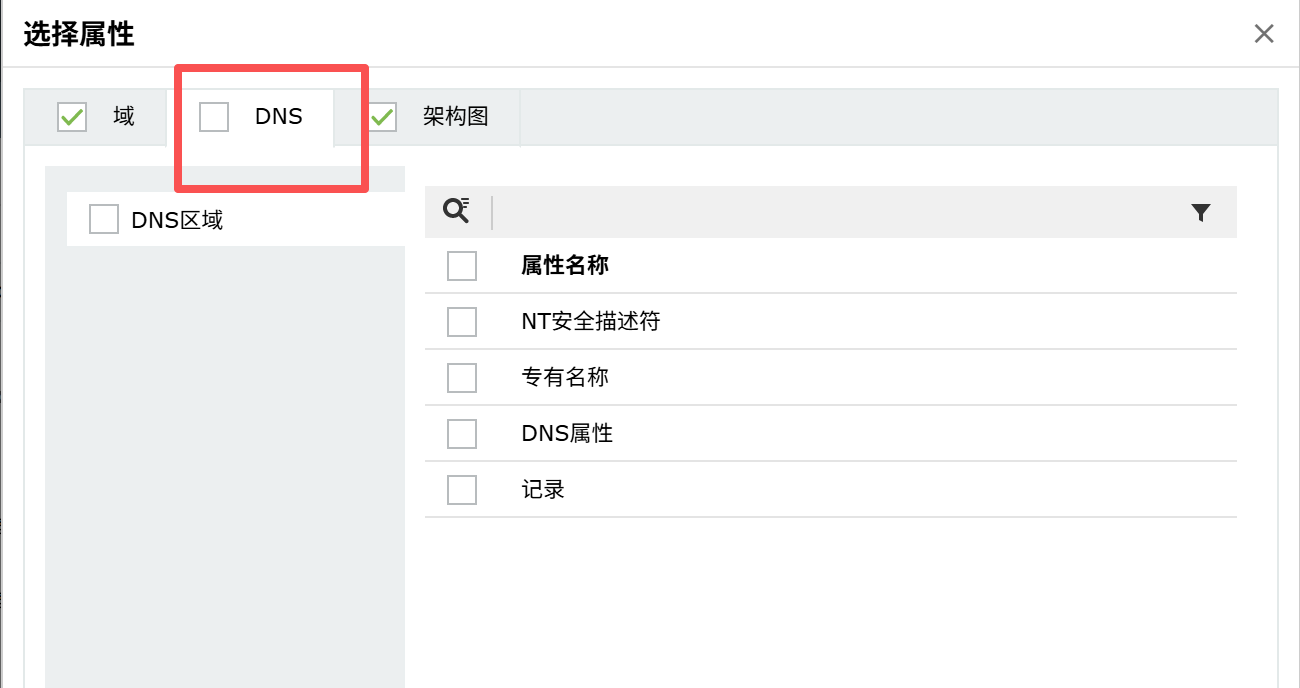Switch to the 域 tab
The image size is (1300, 688).
(x=124, y=117)
